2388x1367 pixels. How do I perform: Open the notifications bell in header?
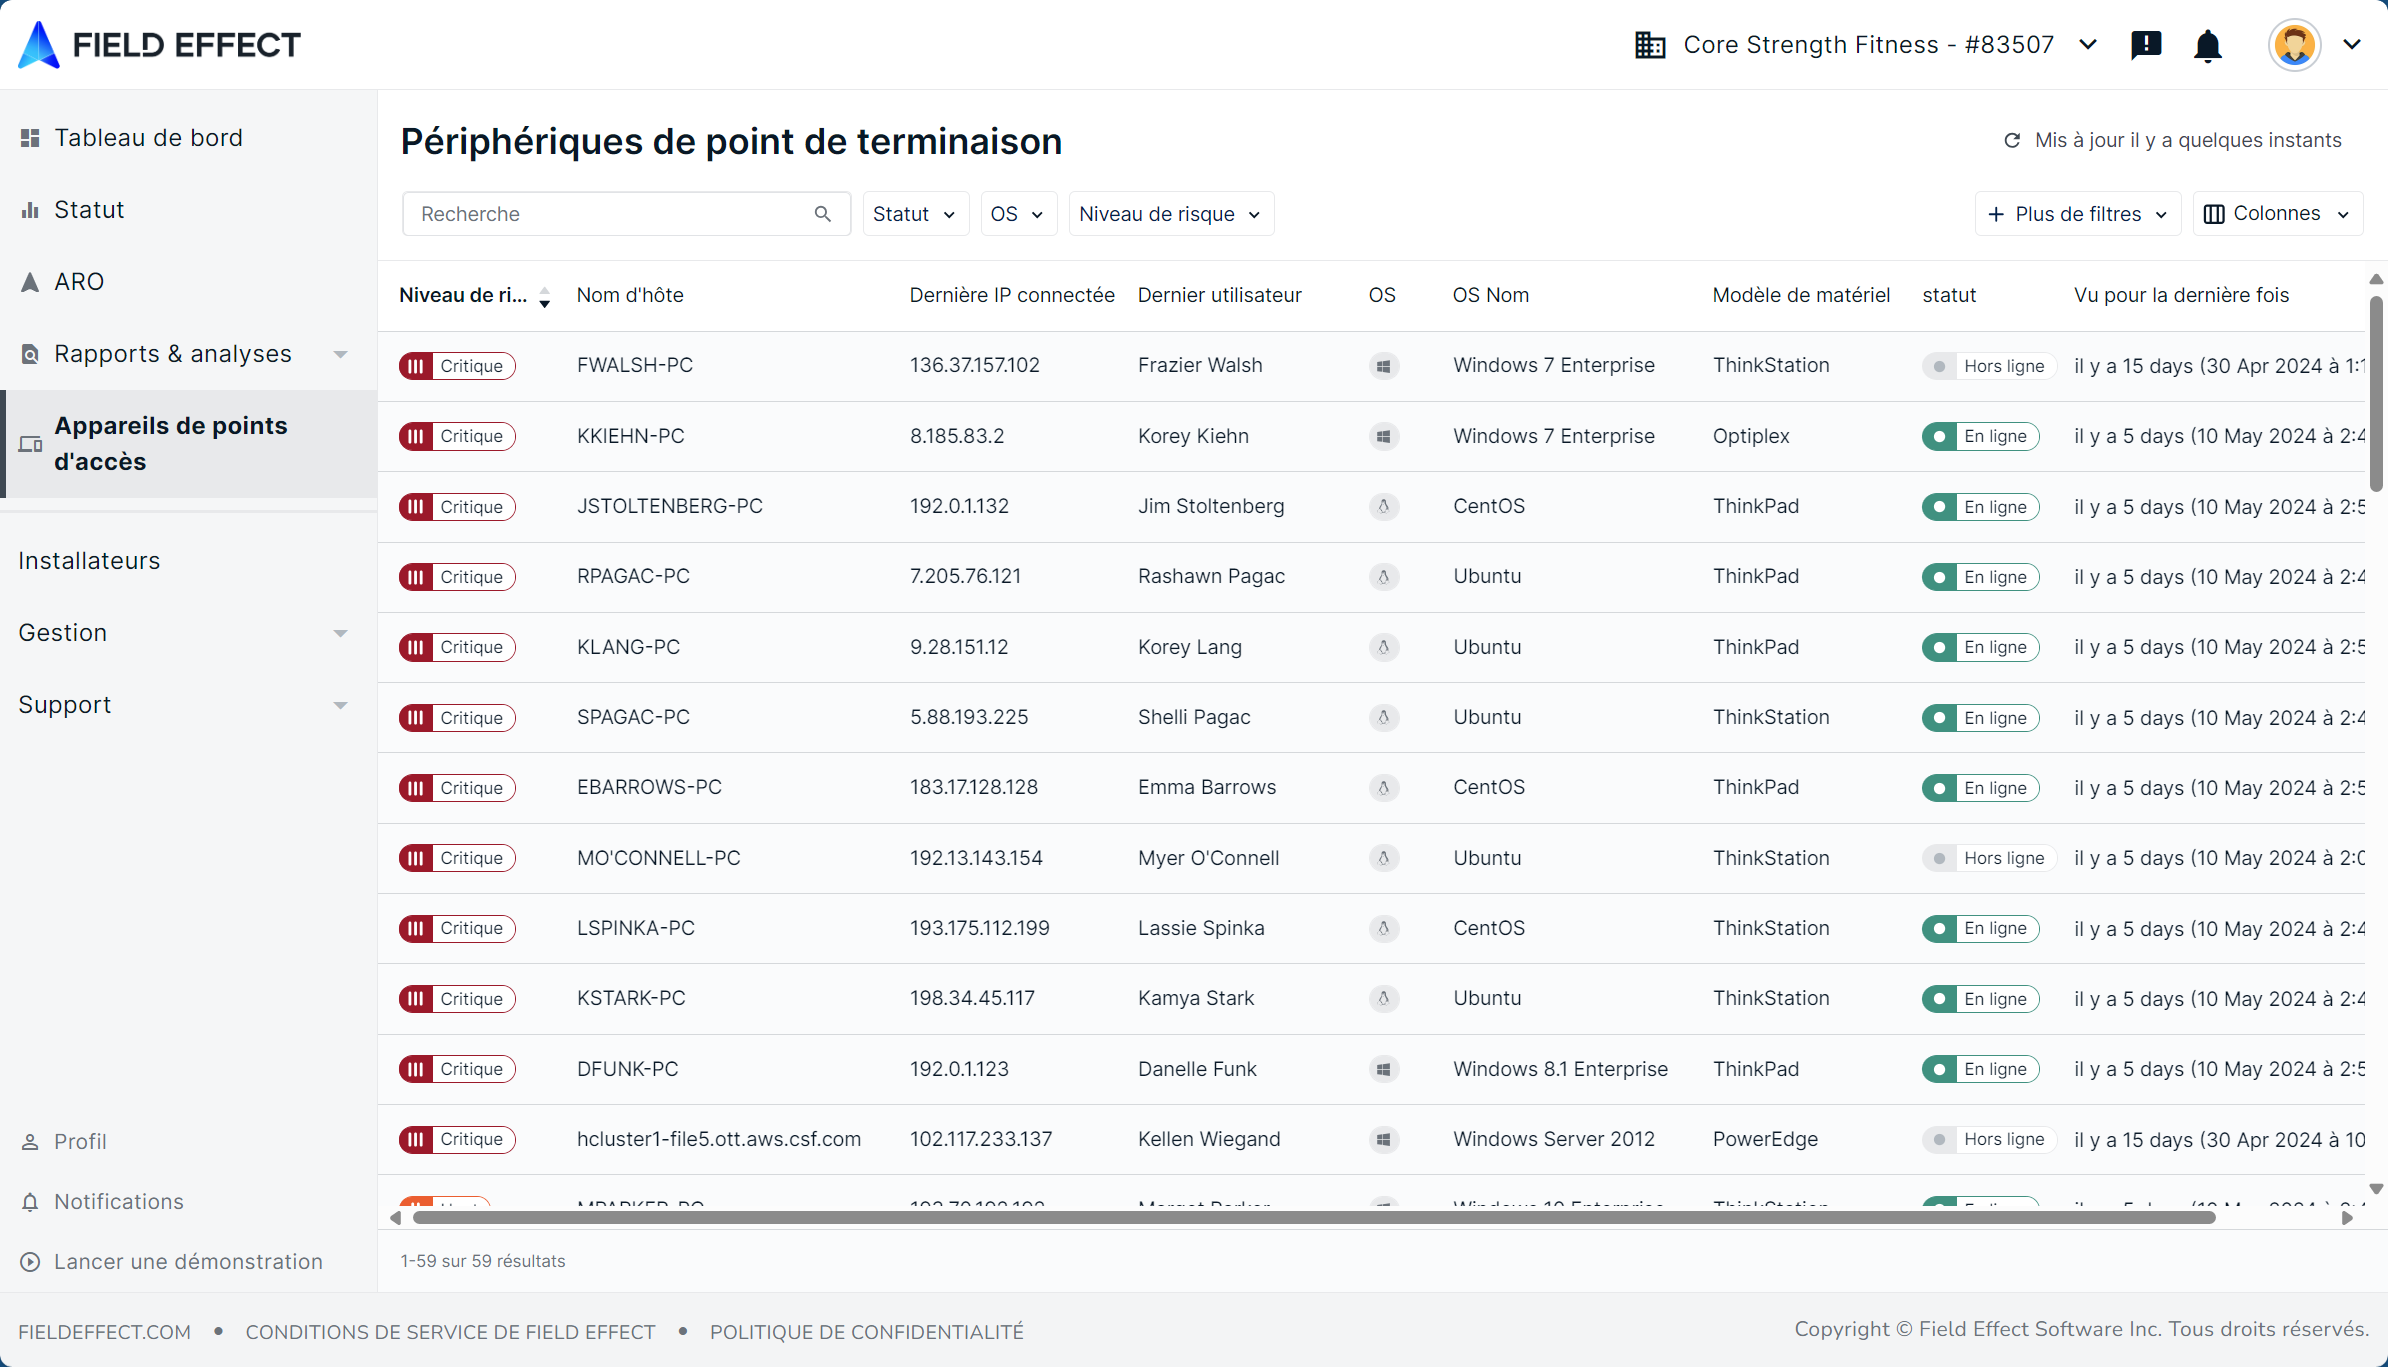pos(2207,45)
